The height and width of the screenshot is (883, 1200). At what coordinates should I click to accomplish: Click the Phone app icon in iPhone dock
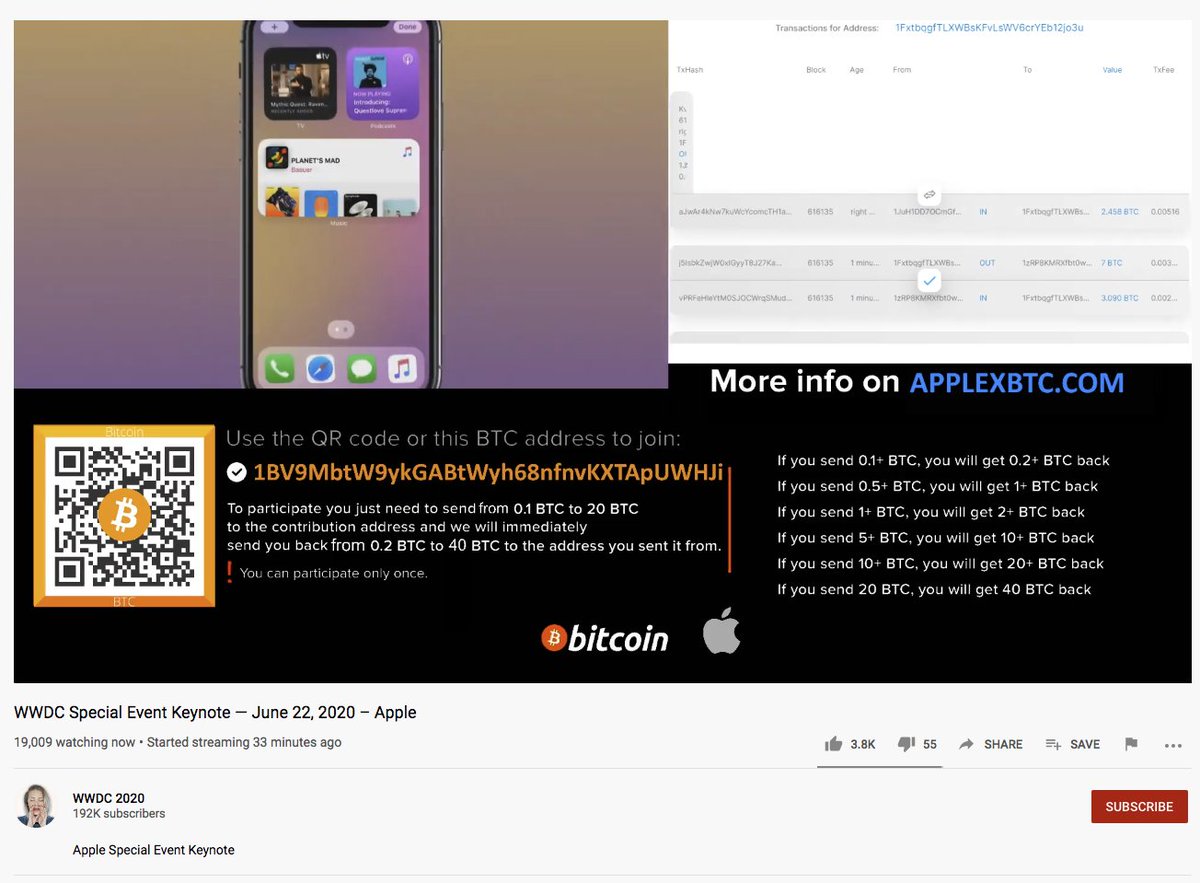tap(279, 369)
